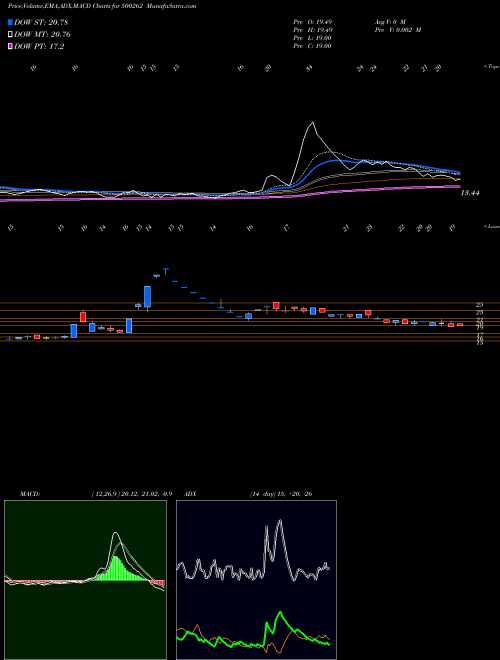
Task: Click the 'Pre V: 0.002 M' volume text
Action: [397, 30]
